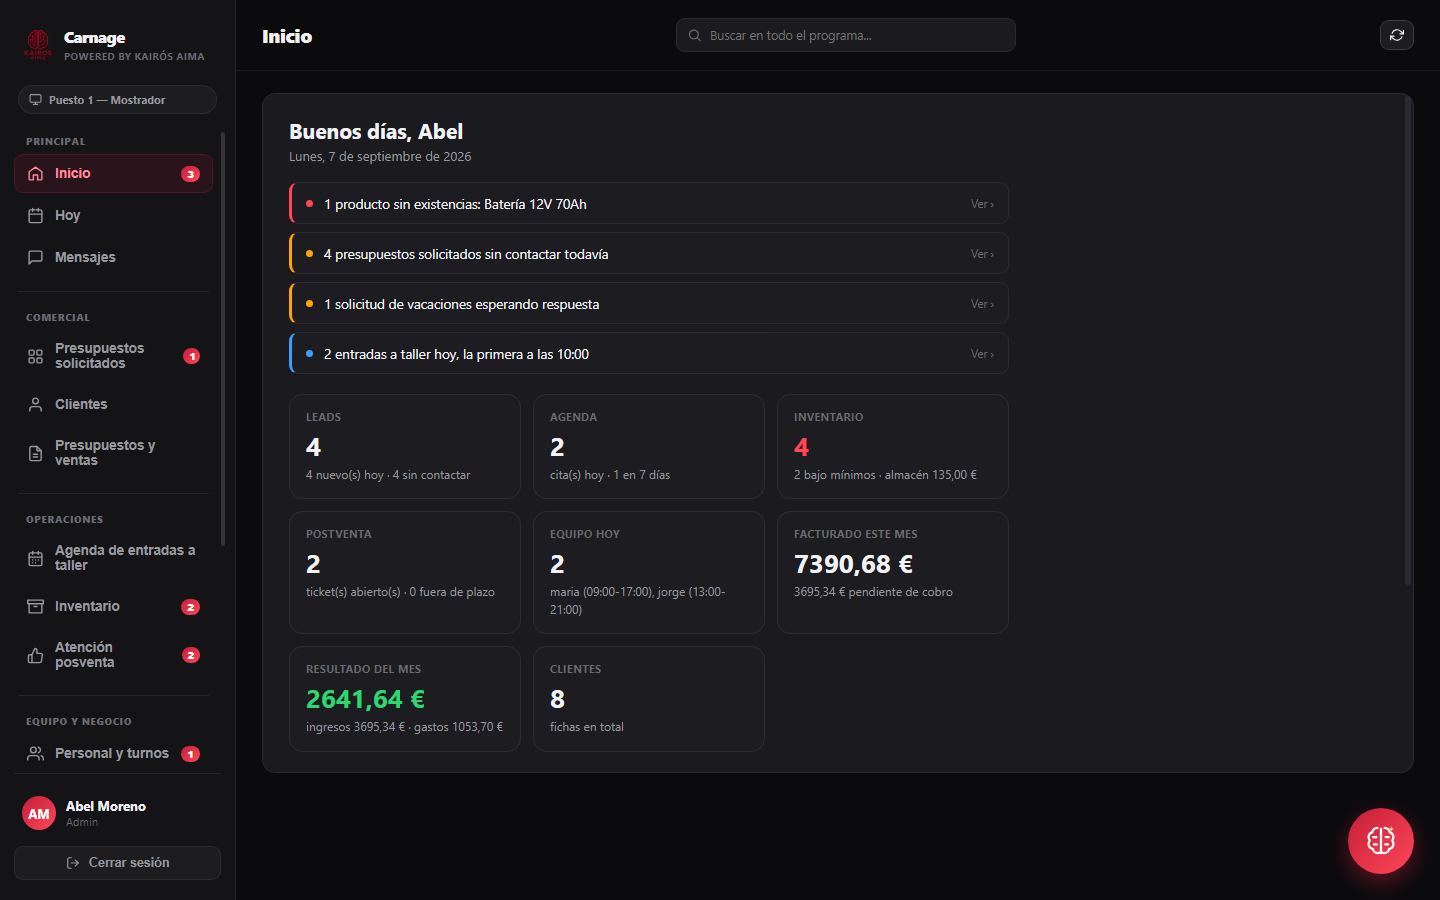The width and height of the screenshot is (1440, 900).
Task: Open the Facturado este mes card
Action: (893, 573)
